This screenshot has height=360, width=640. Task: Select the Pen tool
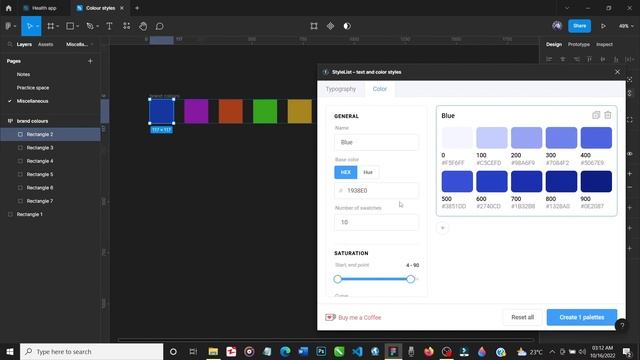tap(90, 26)
